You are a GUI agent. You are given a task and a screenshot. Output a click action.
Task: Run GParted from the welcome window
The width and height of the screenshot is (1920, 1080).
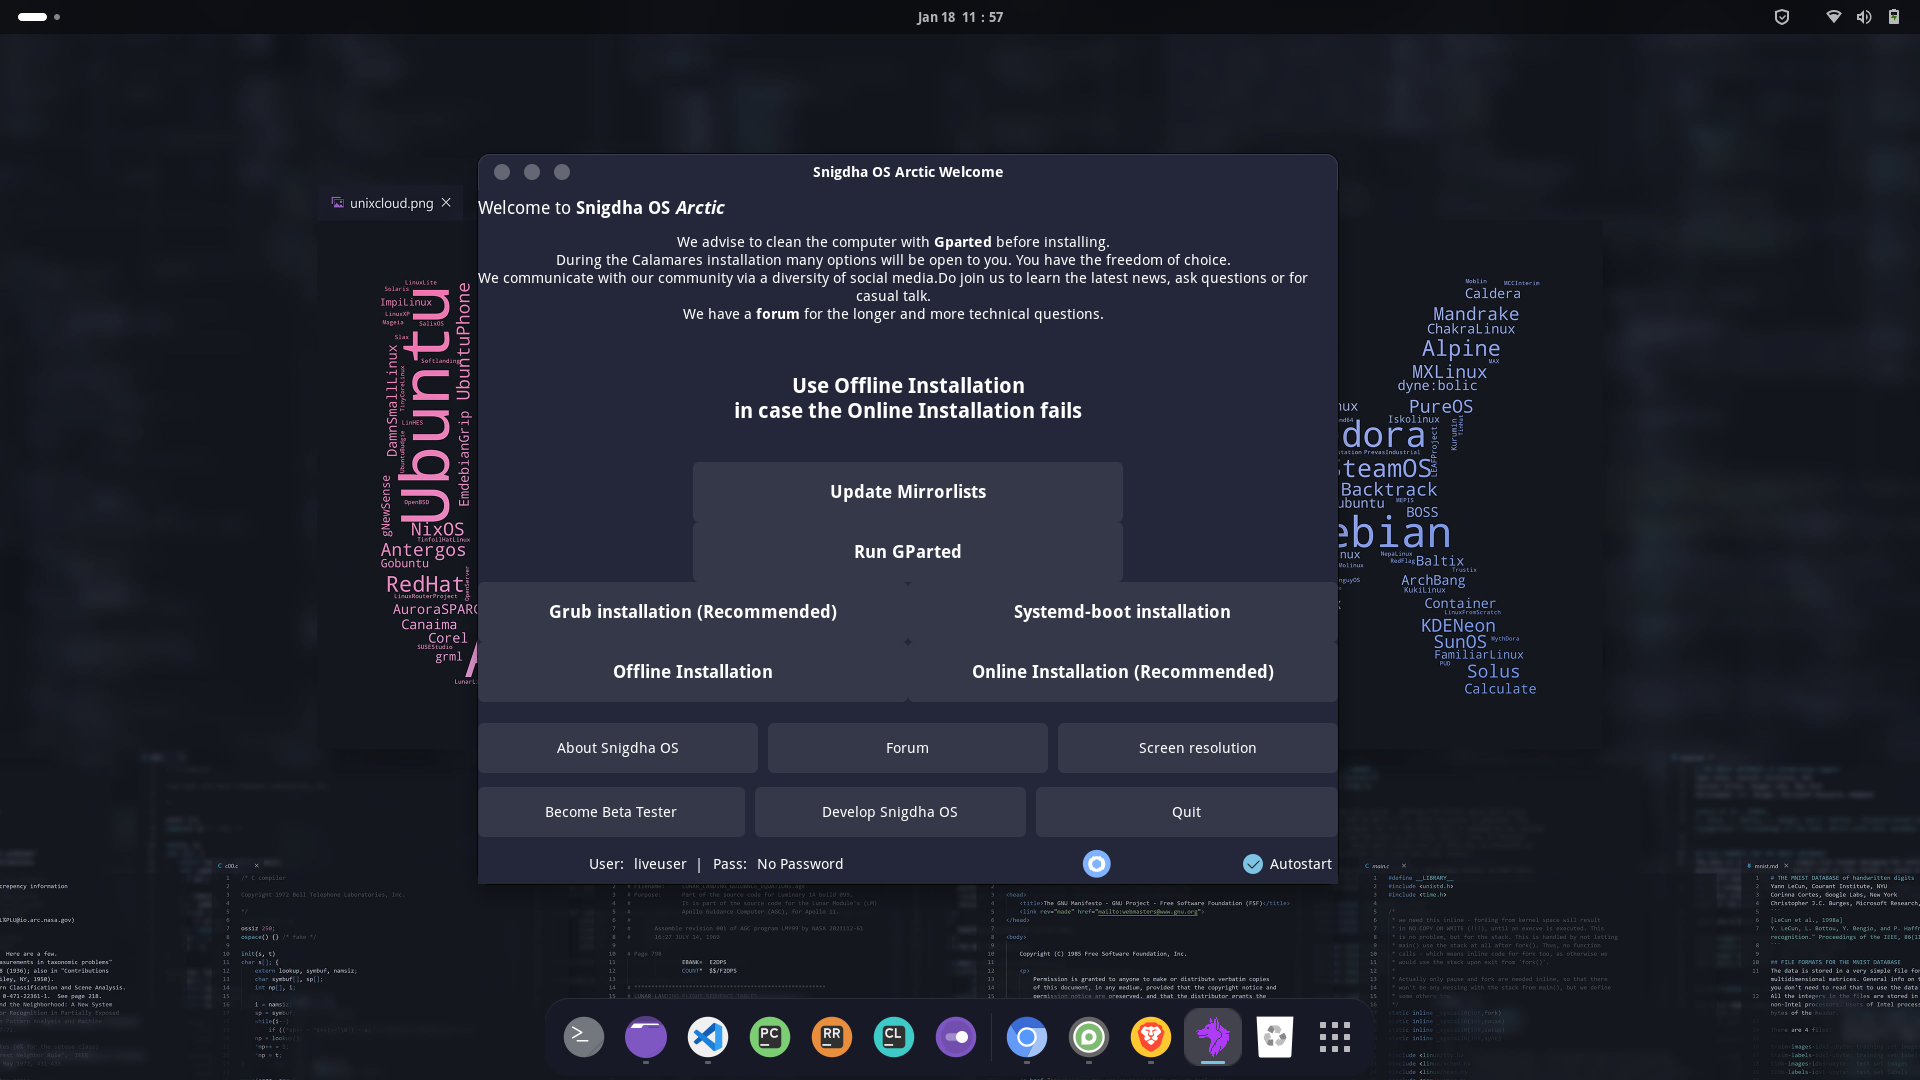[x=907, y=551]
